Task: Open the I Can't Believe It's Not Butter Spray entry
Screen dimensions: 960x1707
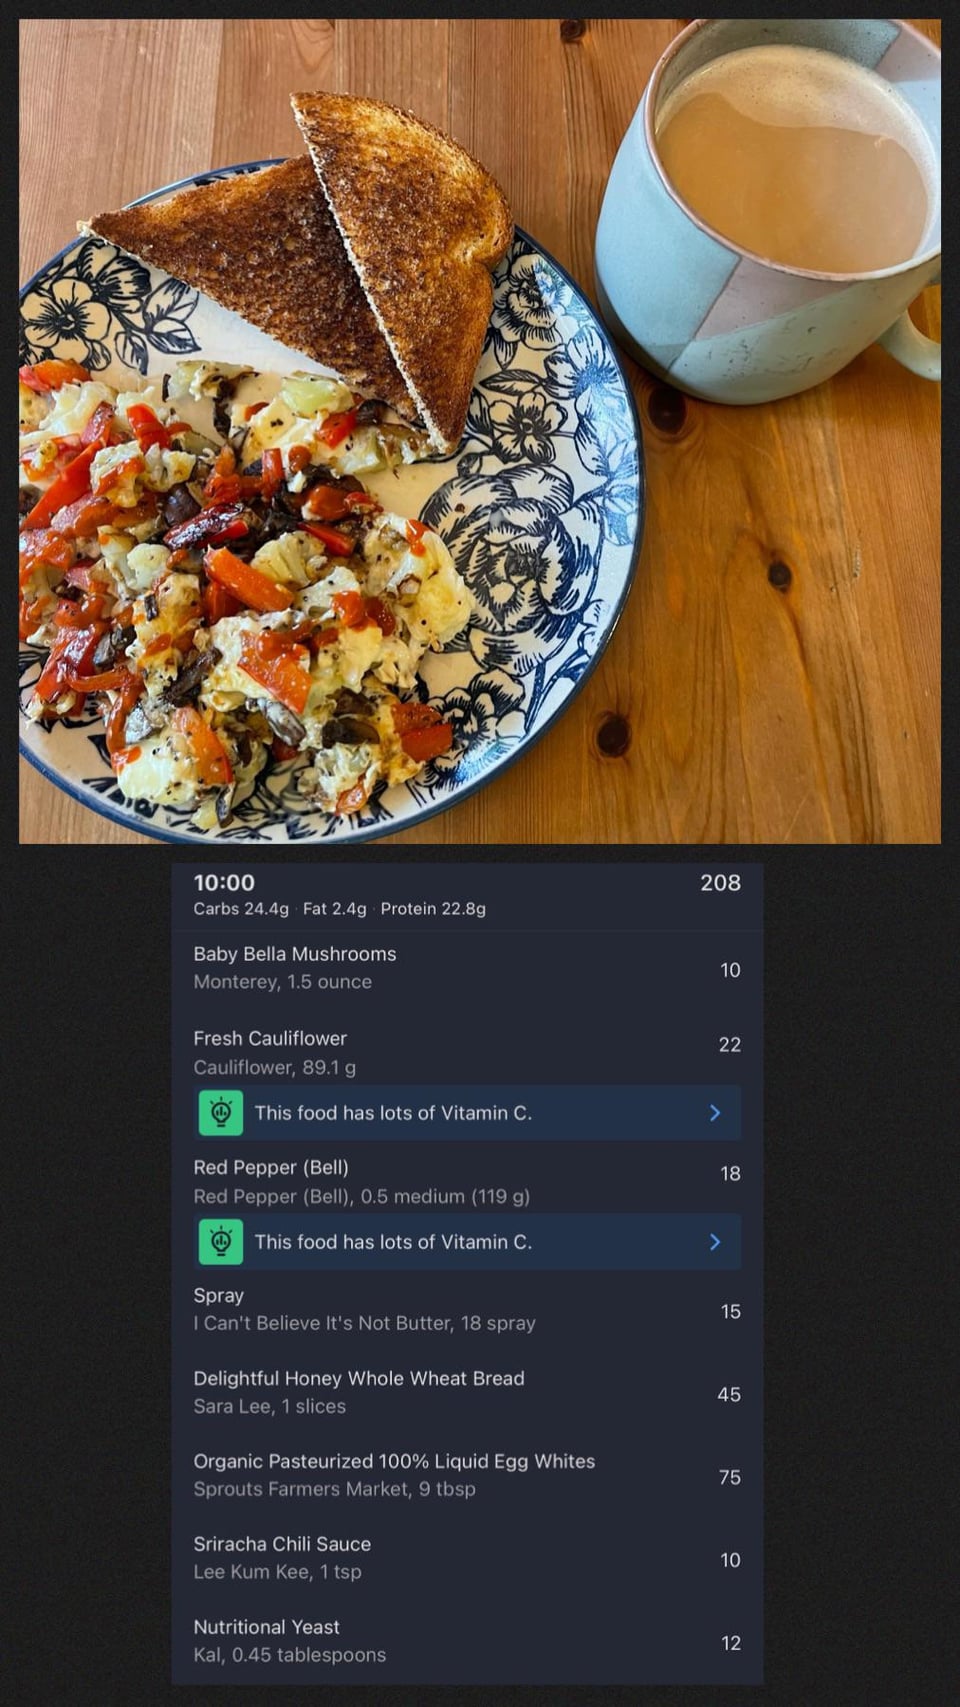Action: [x=467, y=1309]
